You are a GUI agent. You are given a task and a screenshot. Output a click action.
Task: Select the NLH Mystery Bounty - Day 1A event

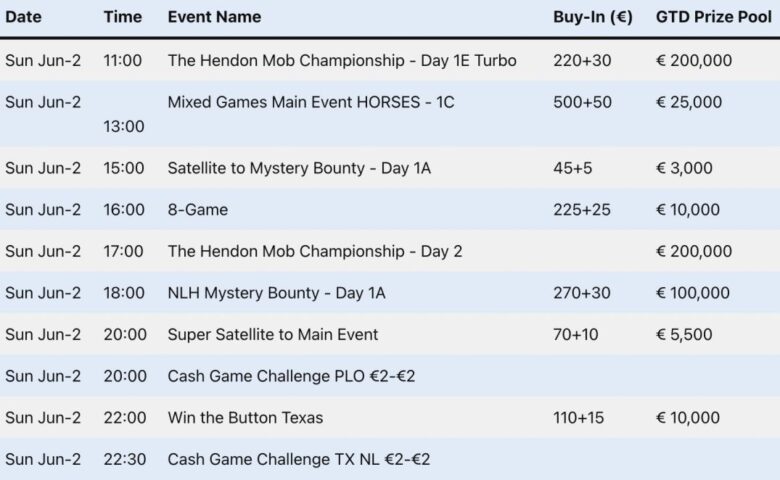276,293
